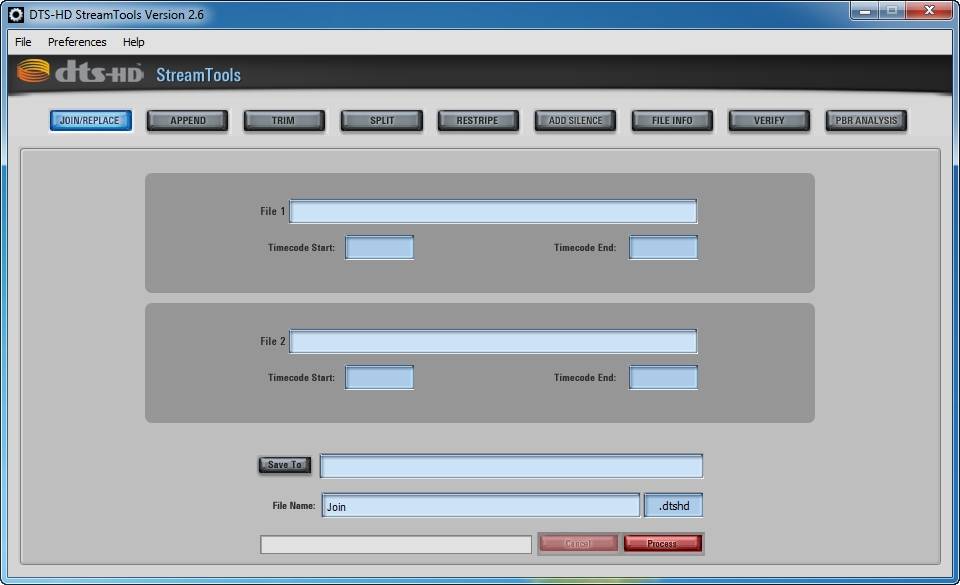
Task: Open the Help menu
Action: click(133, 42)
